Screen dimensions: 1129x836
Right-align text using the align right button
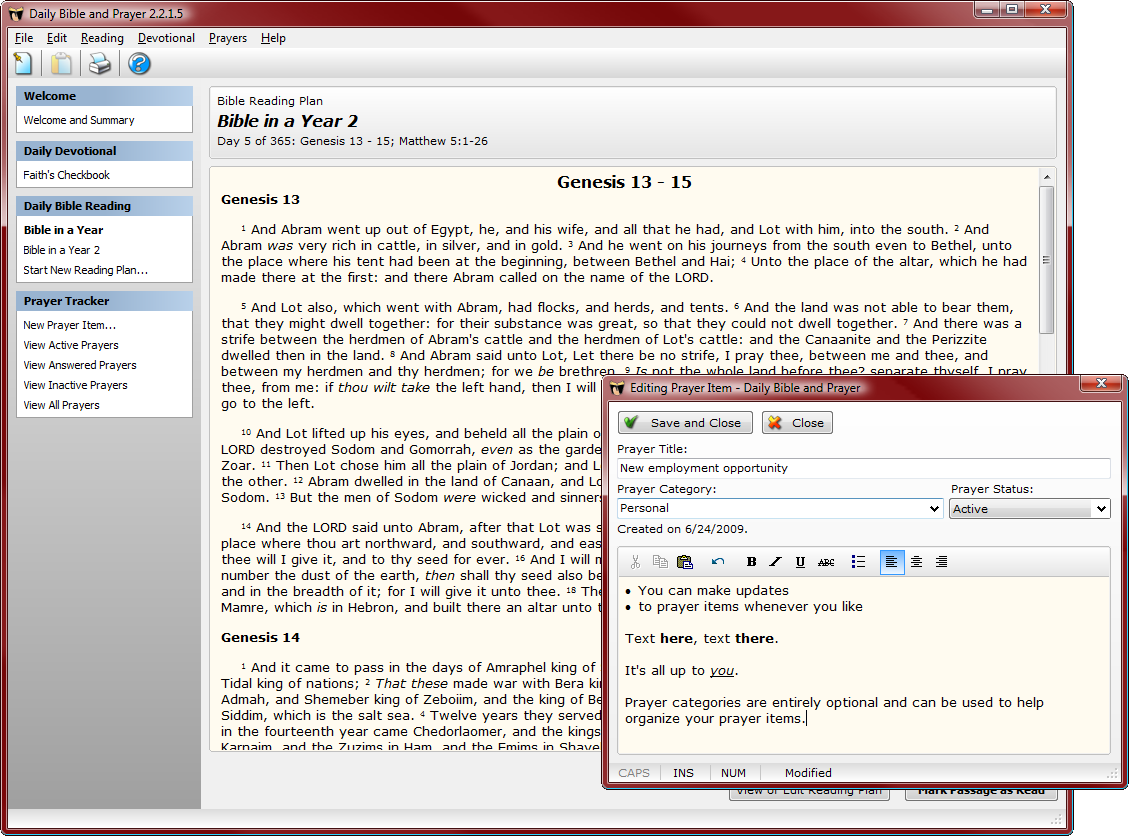click(941, 562)
